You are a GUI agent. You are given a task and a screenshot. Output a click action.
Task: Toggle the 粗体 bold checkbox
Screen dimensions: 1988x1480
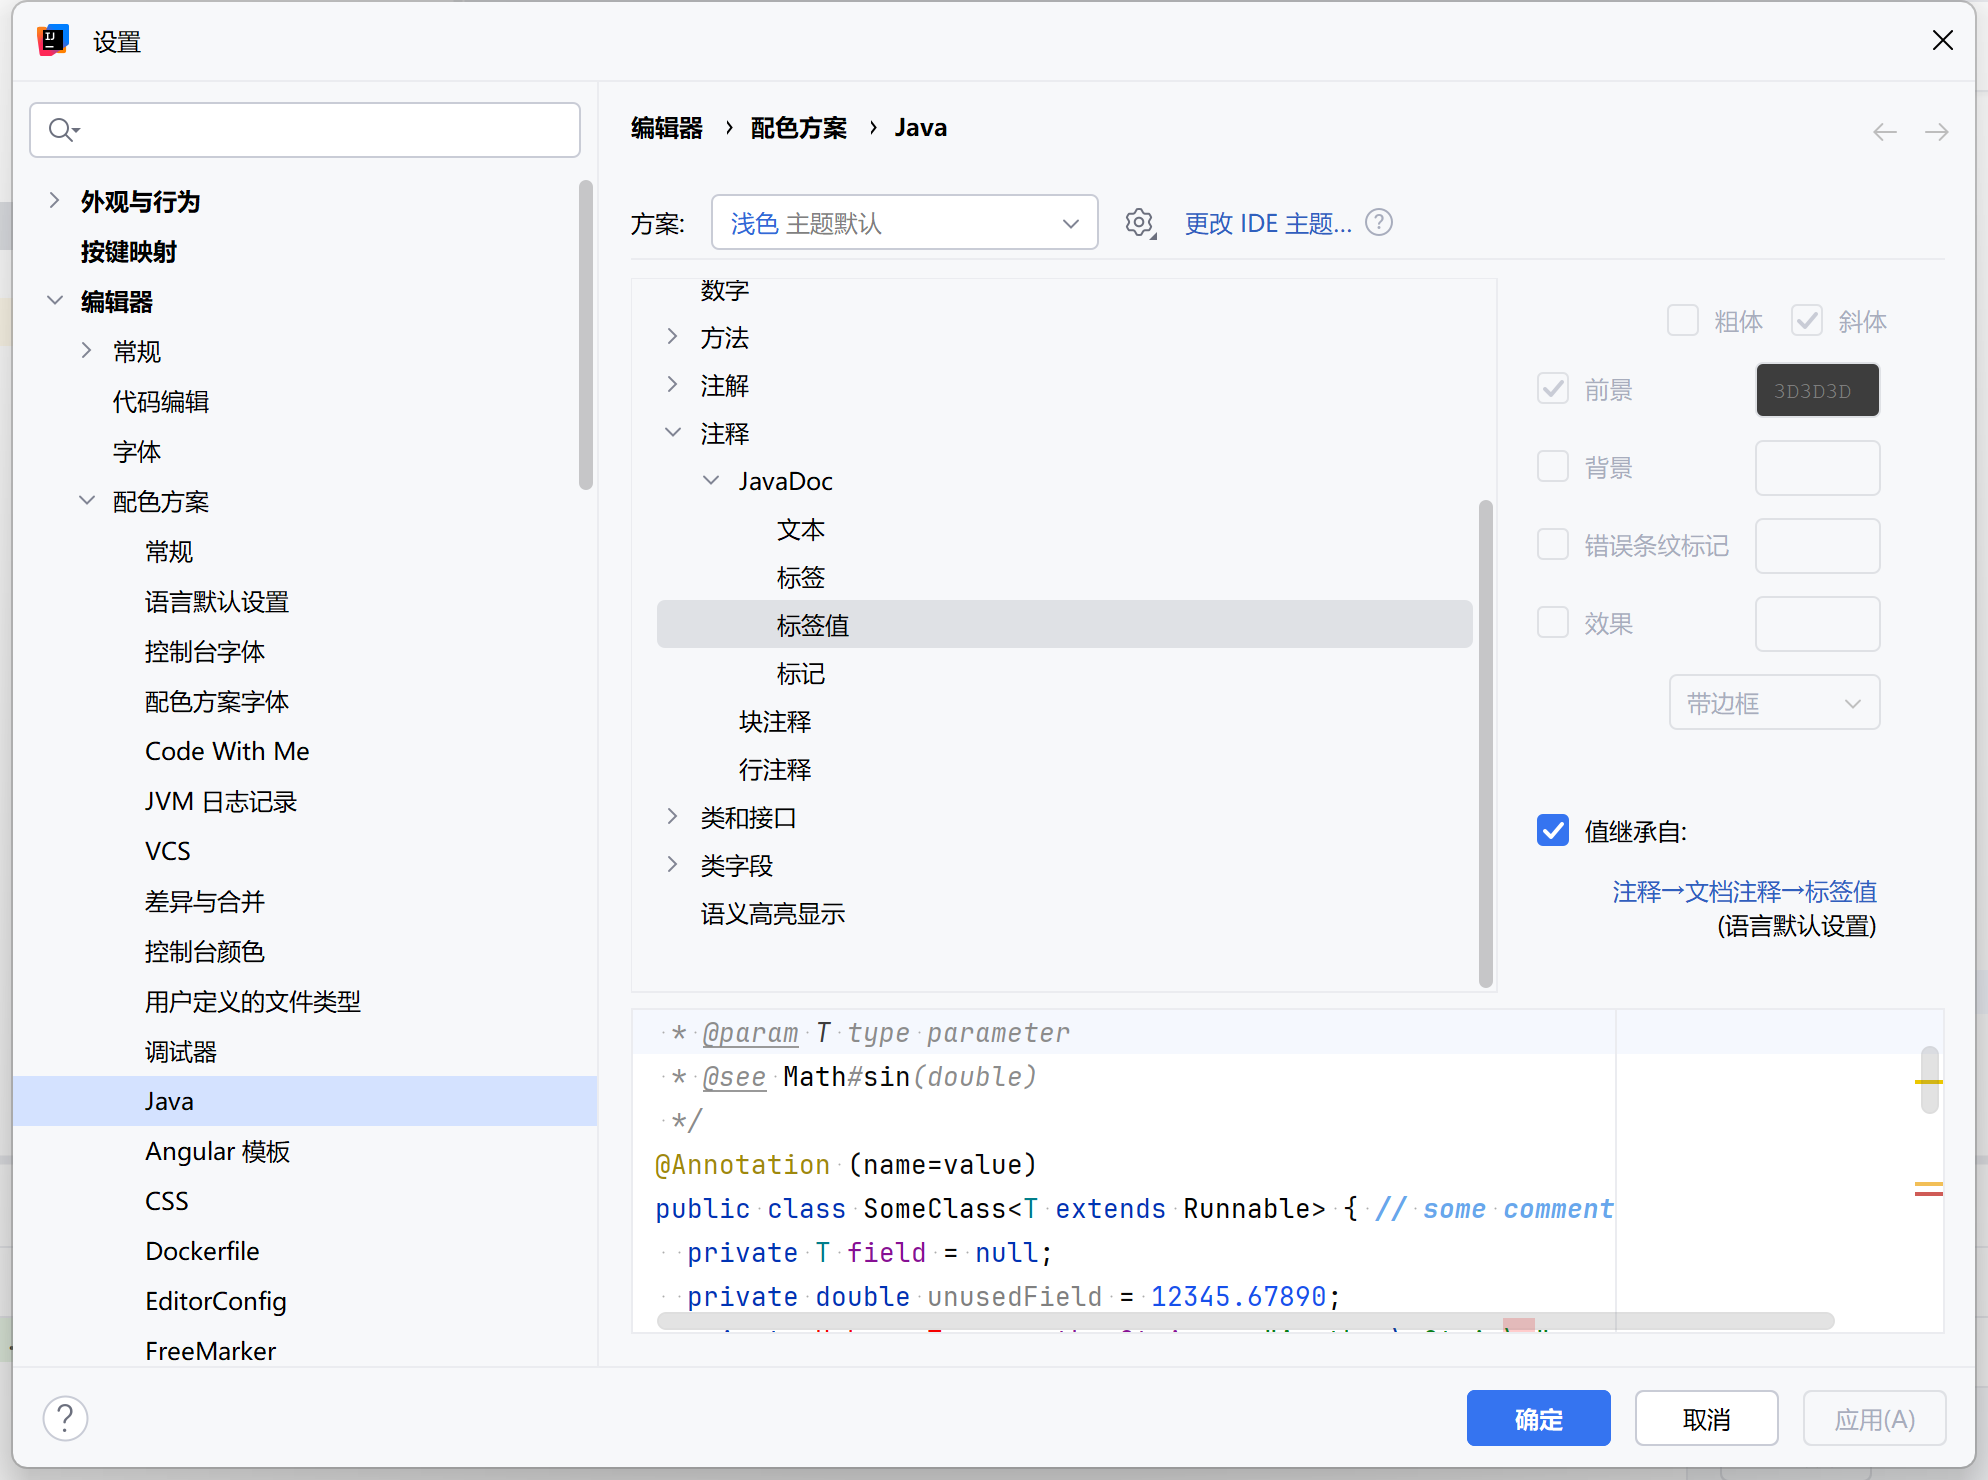[1683, 321]
